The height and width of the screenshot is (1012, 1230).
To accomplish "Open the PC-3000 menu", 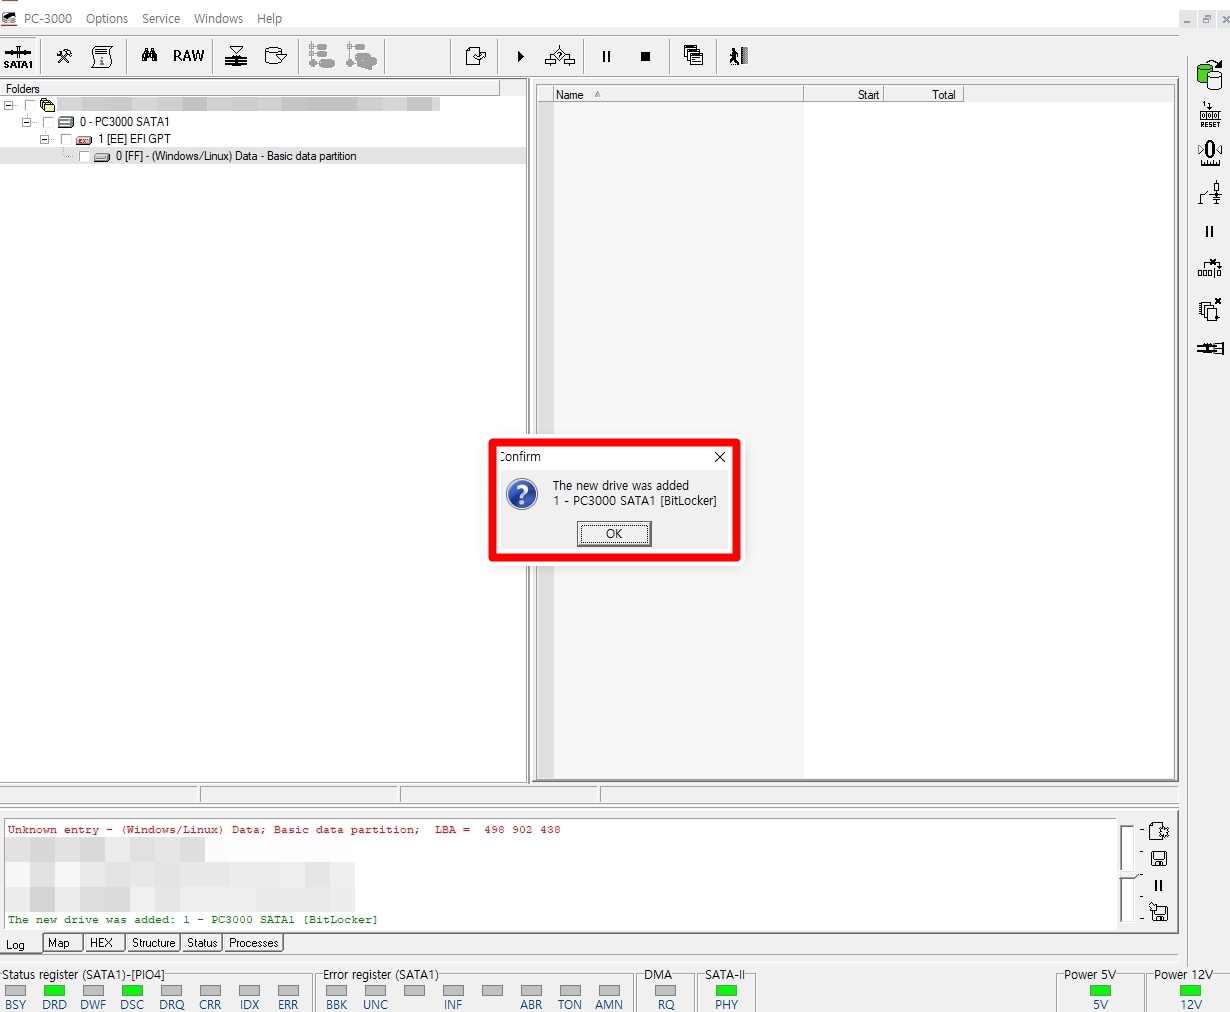I will pyautogui.click(x=48, y=18).
